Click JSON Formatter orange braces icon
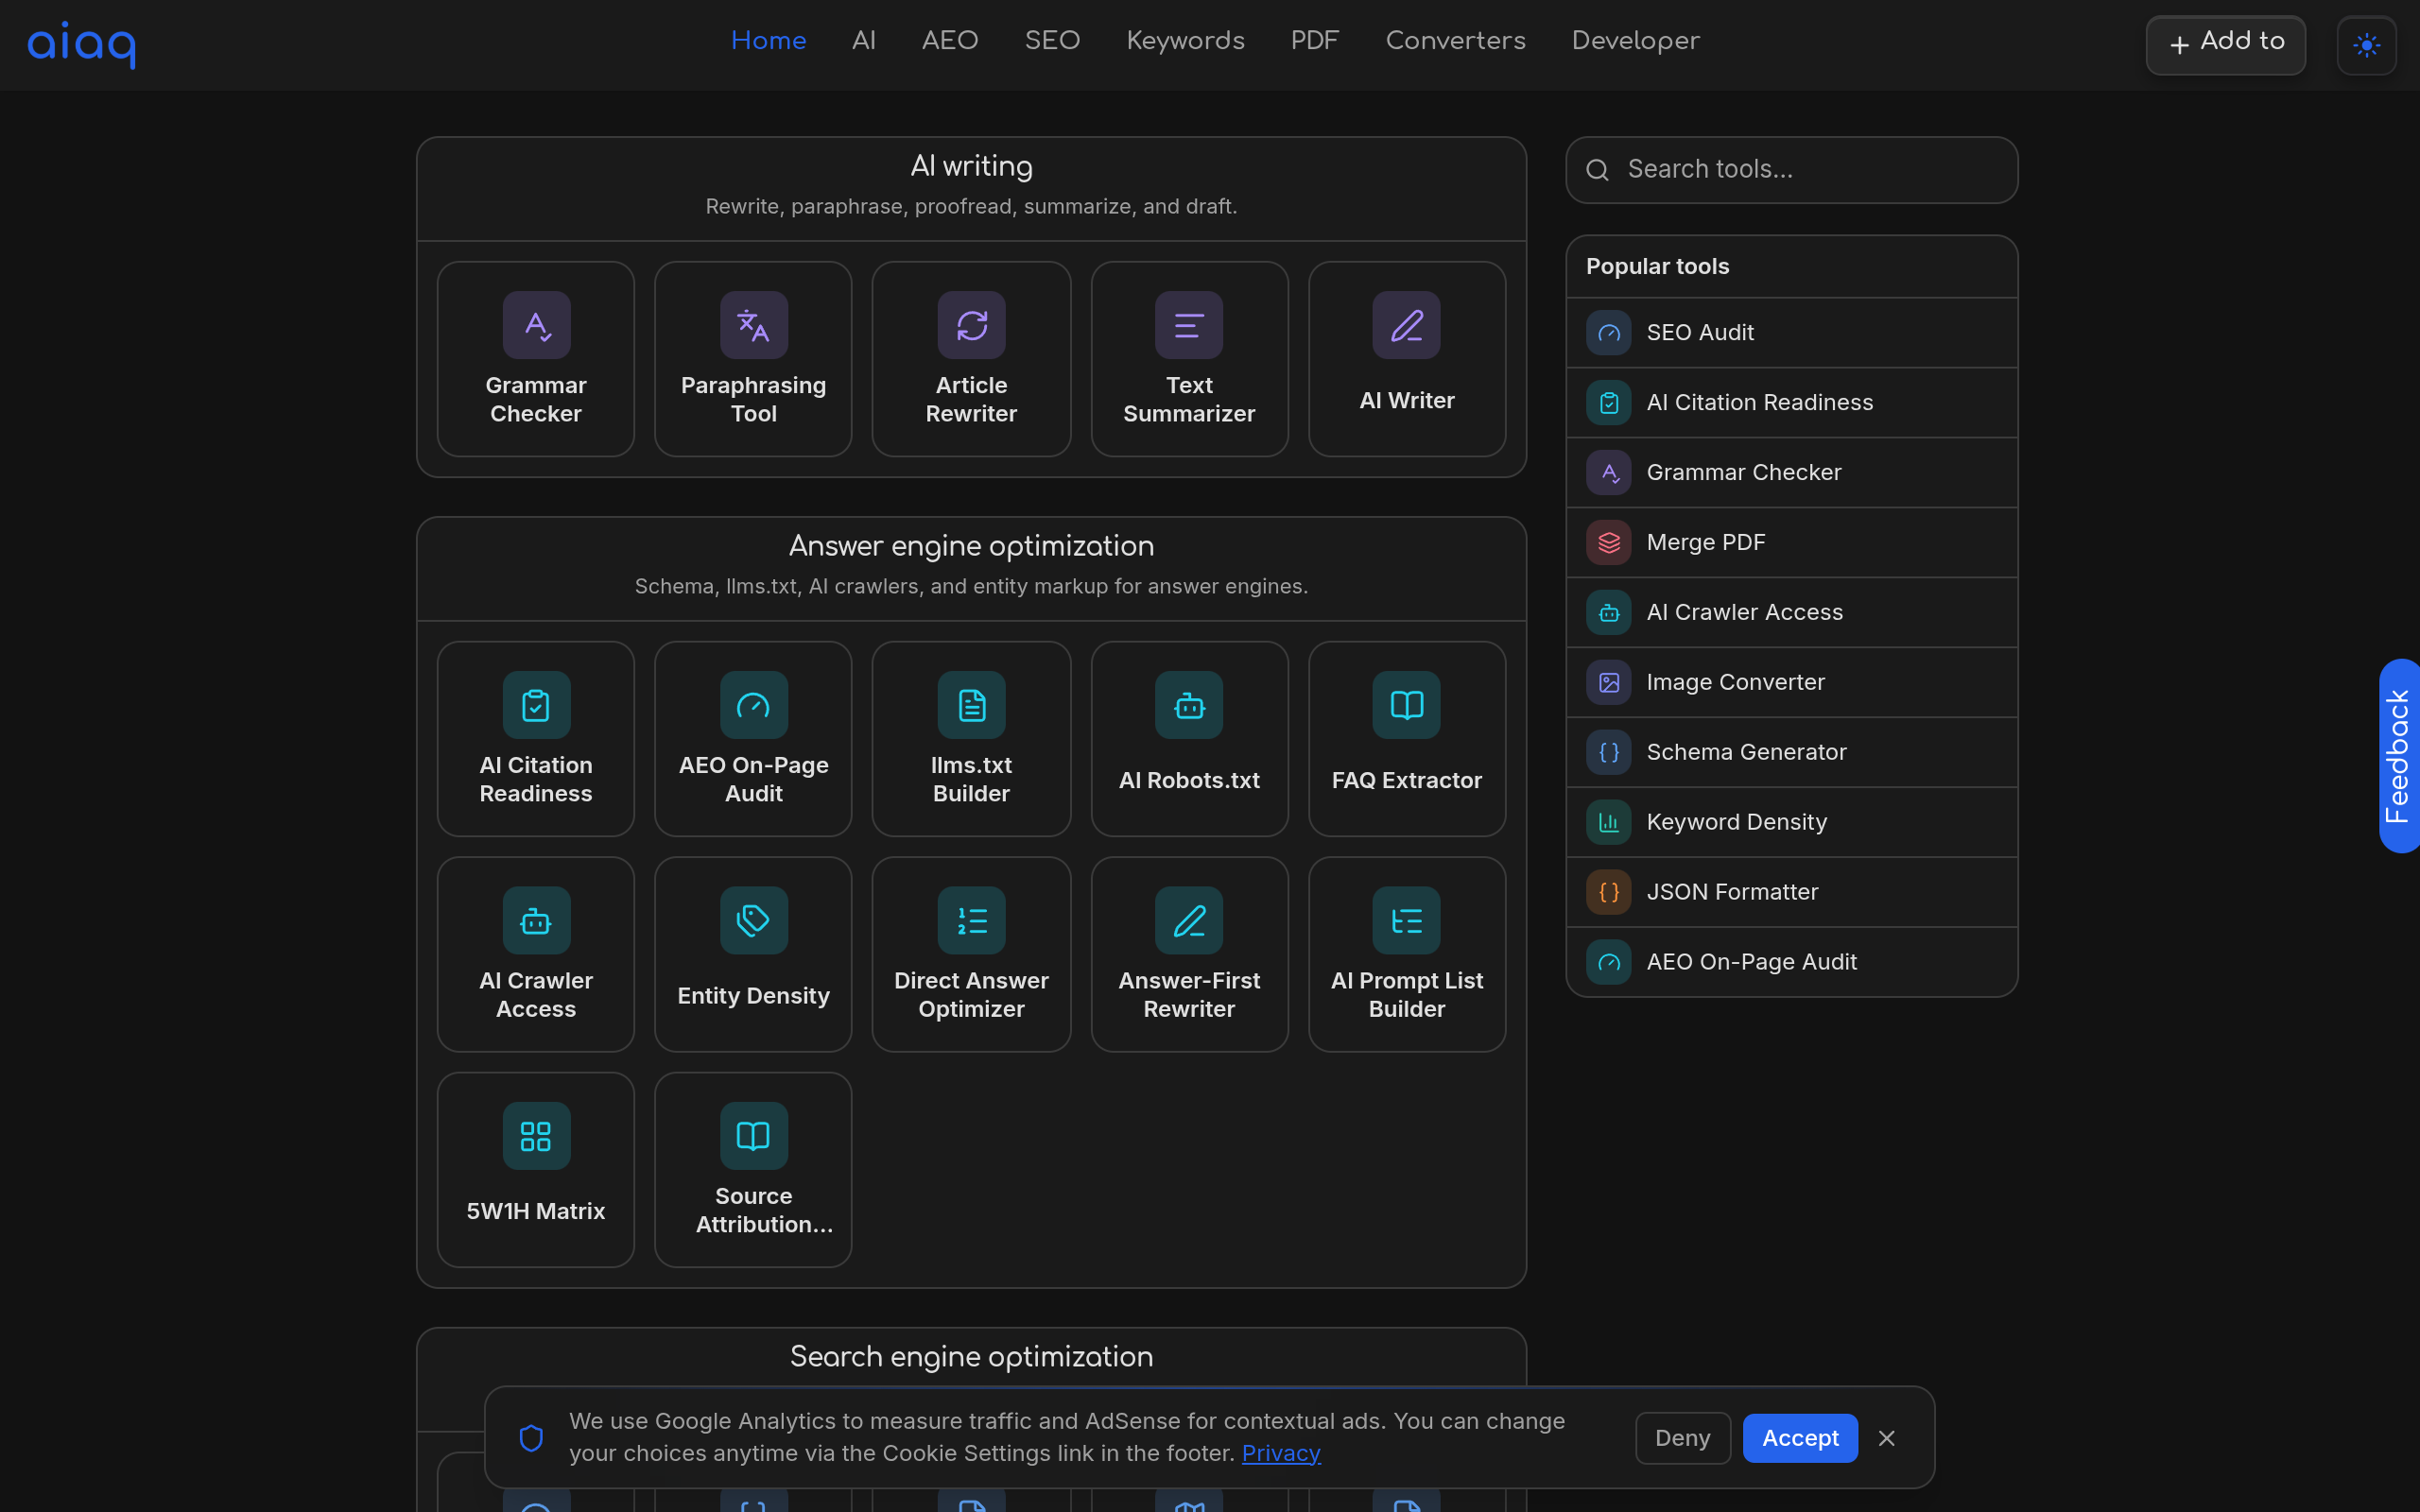The width and height of the screenshot is (2420, 1512). pyautogui.click(x=1608, y=893)
